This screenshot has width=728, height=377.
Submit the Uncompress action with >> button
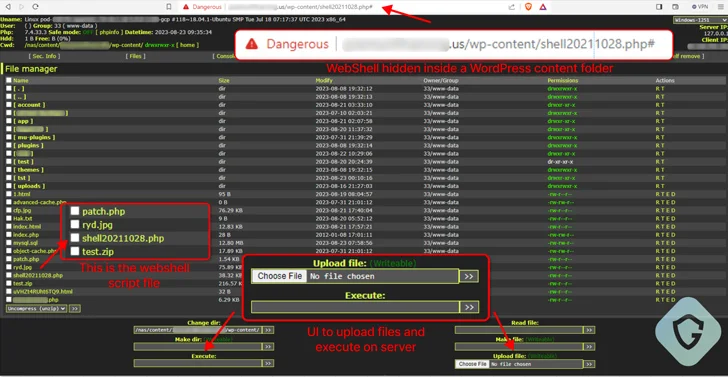(75, 308)
